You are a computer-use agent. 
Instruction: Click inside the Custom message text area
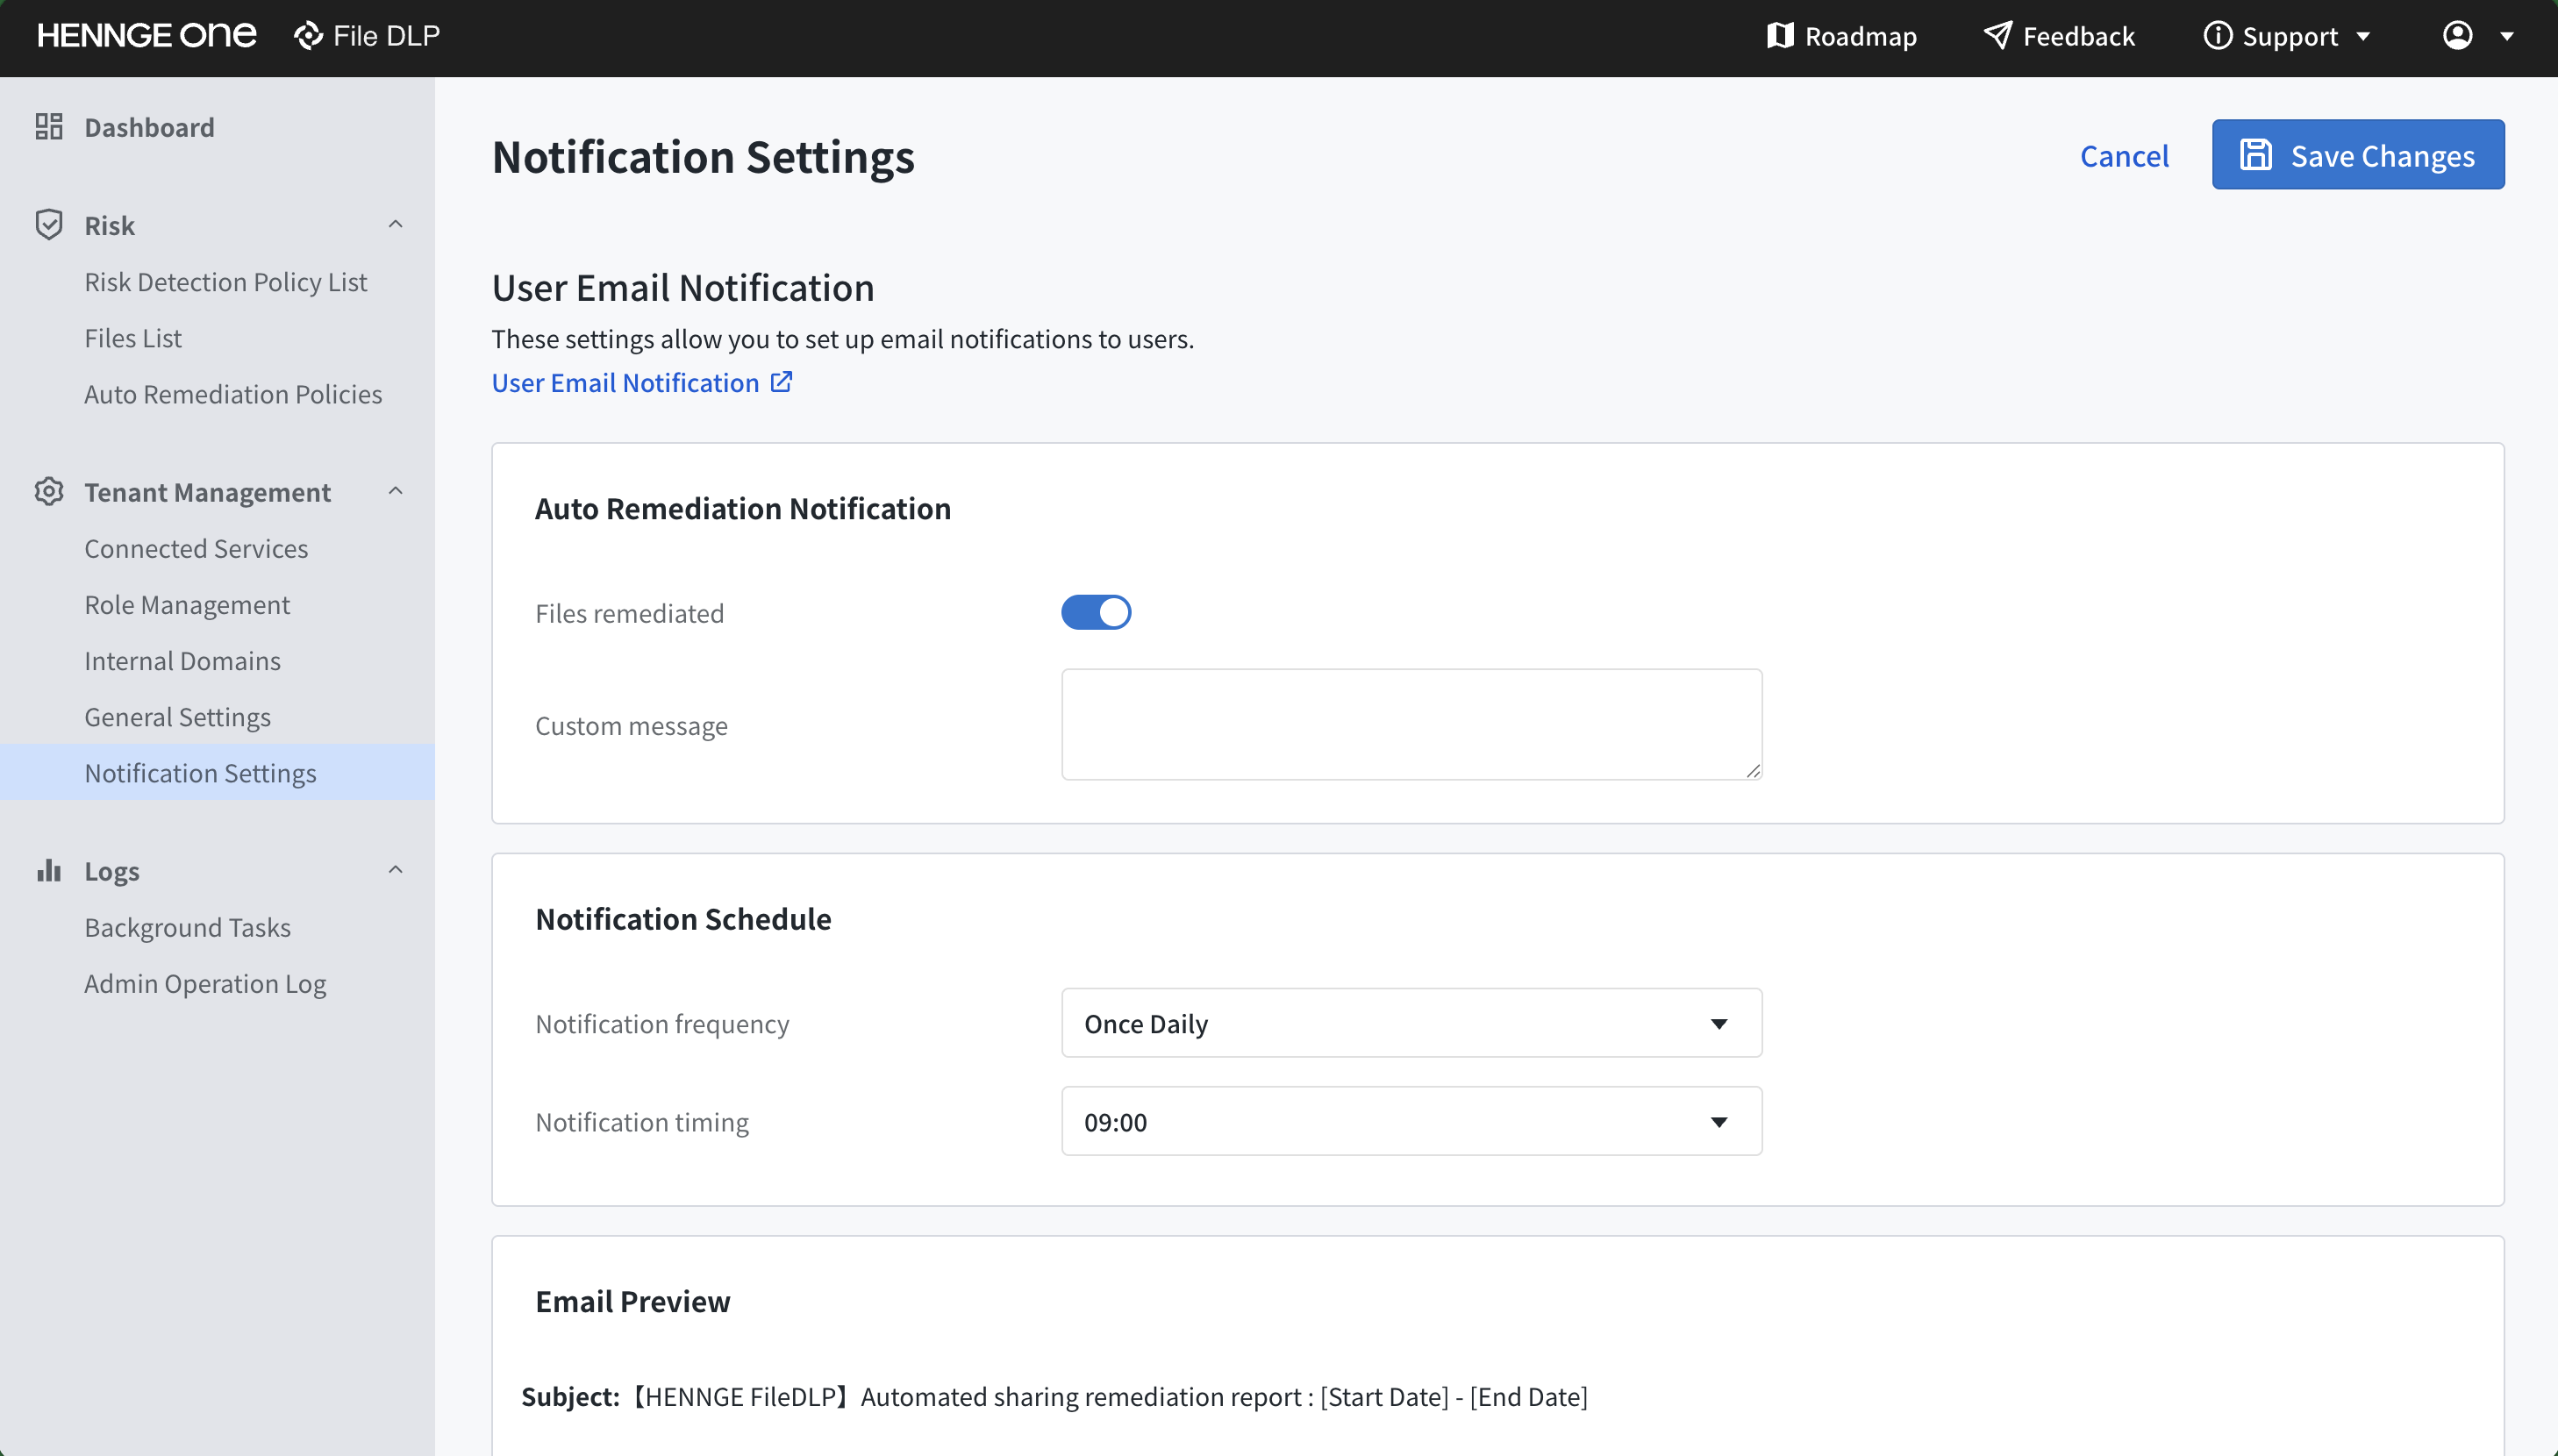tap(1411, 724)
